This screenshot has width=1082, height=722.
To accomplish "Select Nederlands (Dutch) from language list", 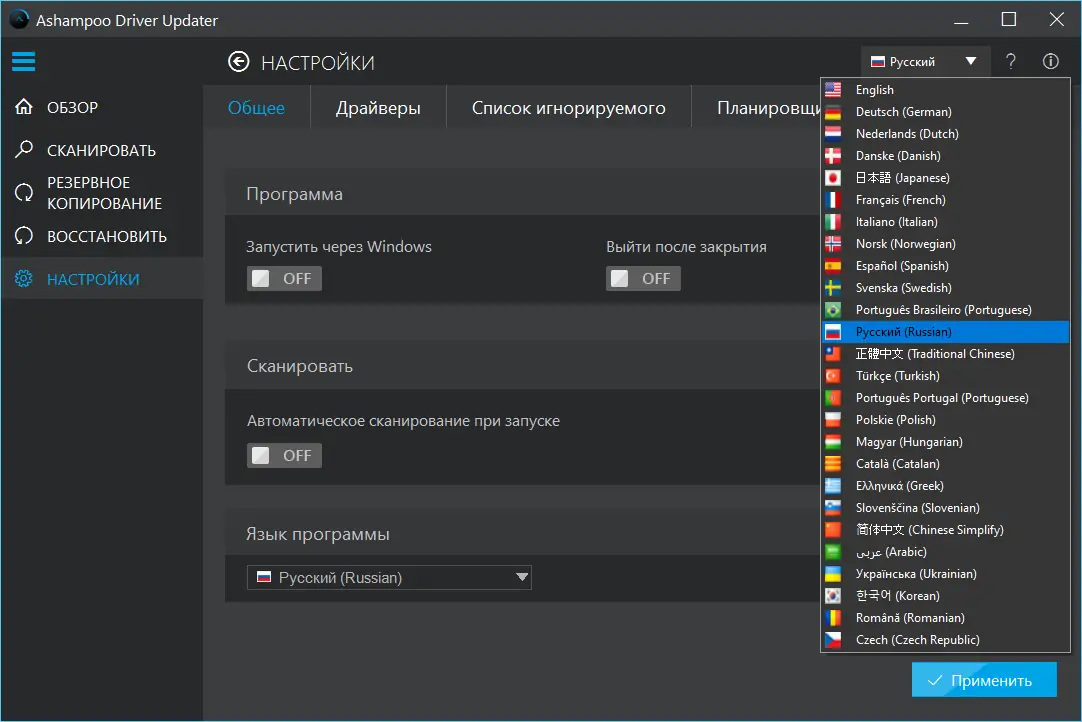I will click(945, 134).
